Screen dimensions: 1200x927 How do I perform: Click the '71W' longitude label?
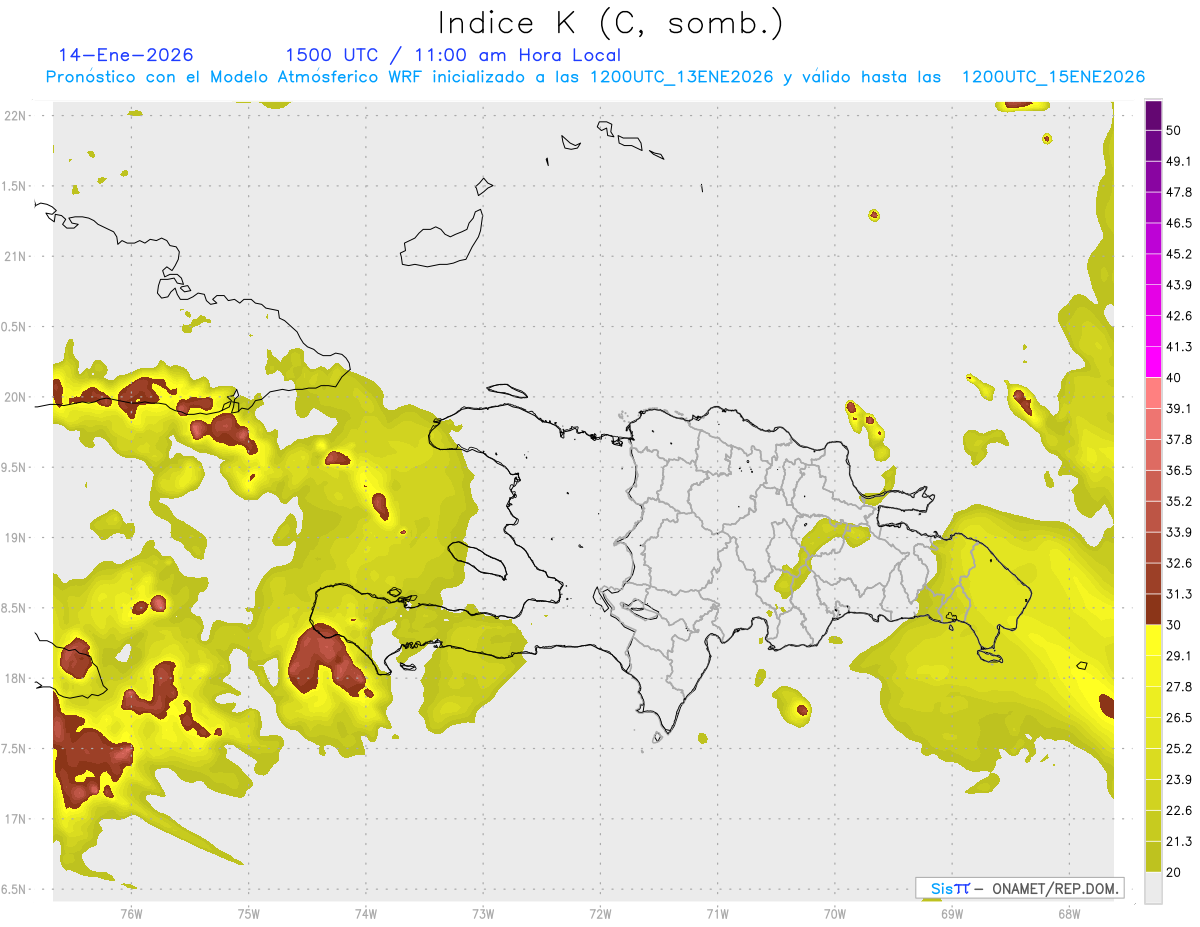tap(717, 913)
